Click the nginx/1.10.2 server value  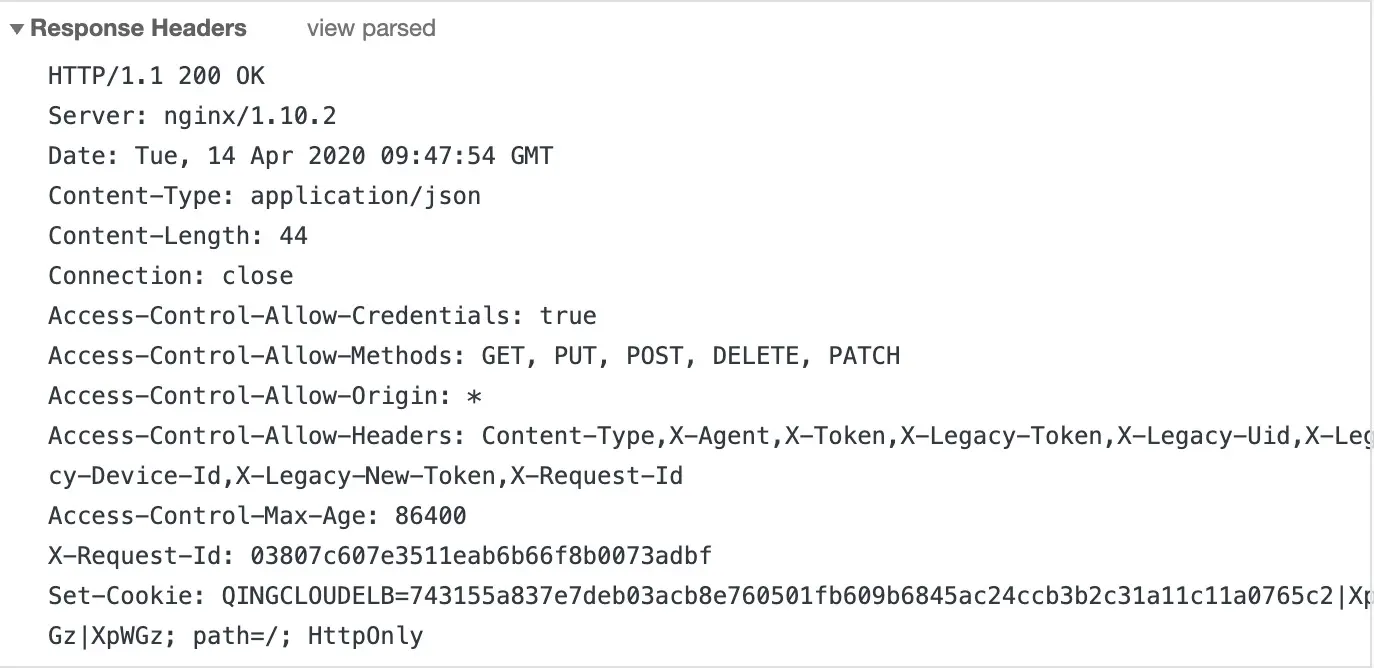(x=250, y=116)
